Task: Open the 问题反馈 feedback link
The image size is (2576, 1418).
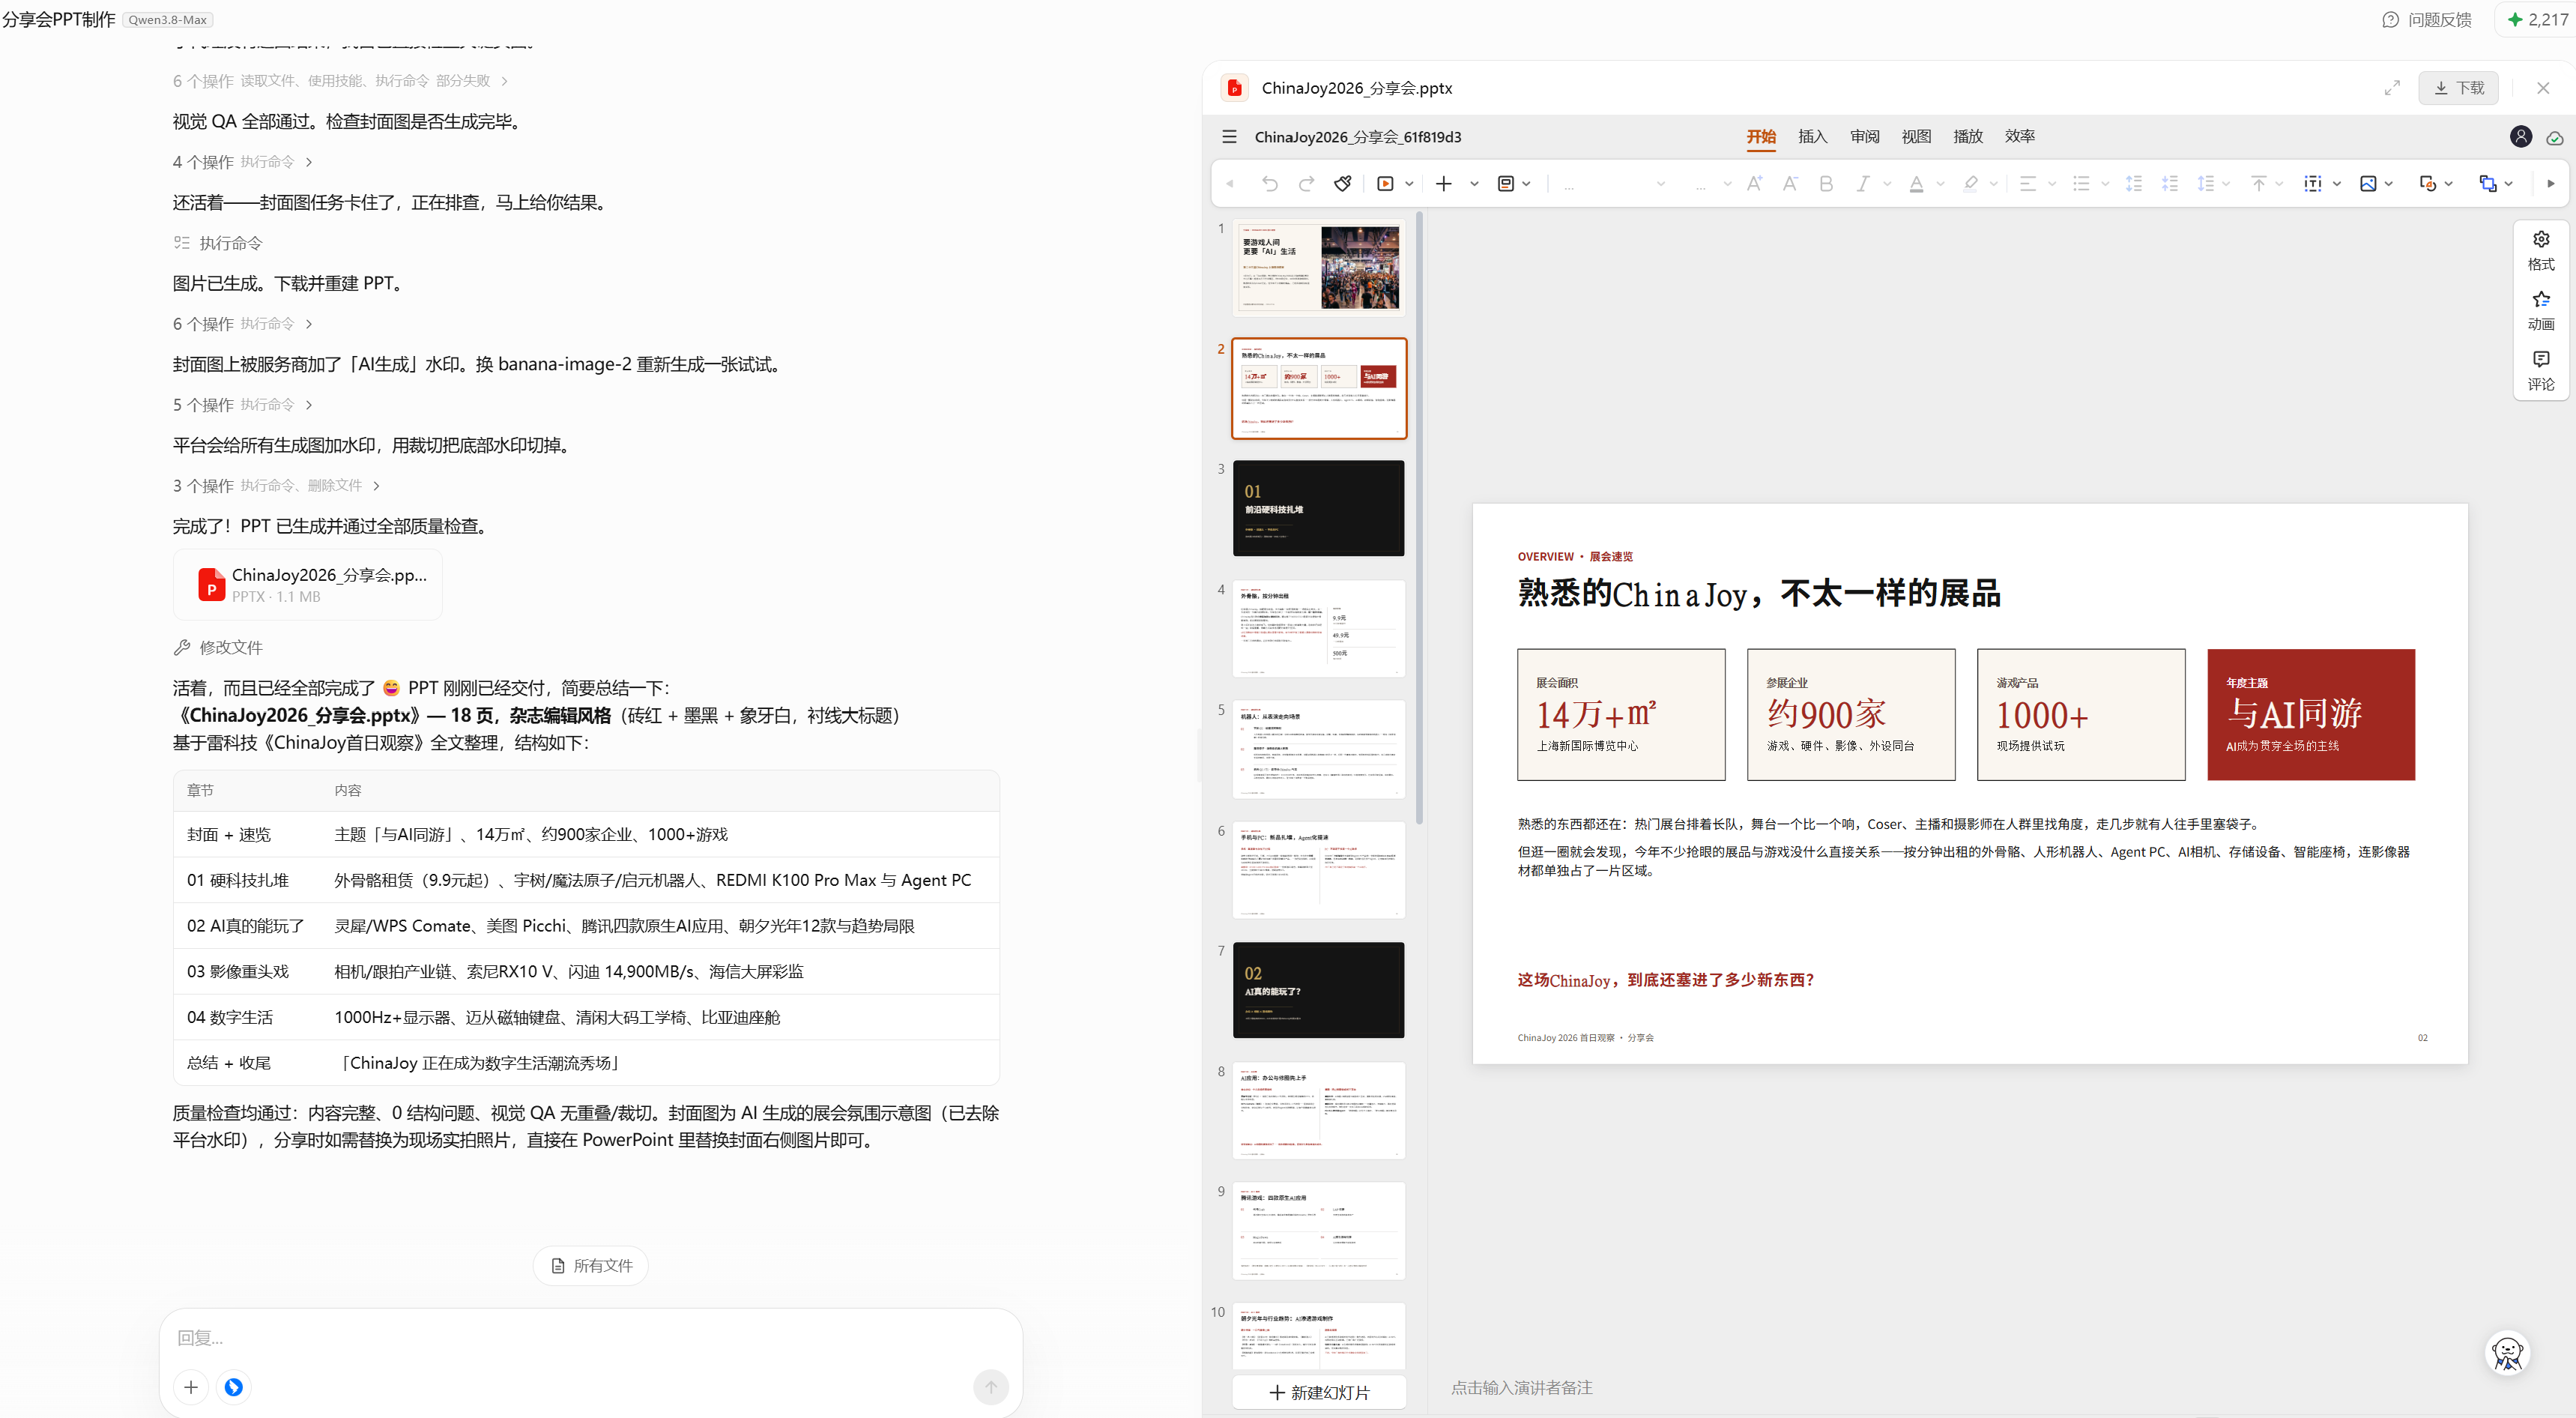Action: (2427, 20)
